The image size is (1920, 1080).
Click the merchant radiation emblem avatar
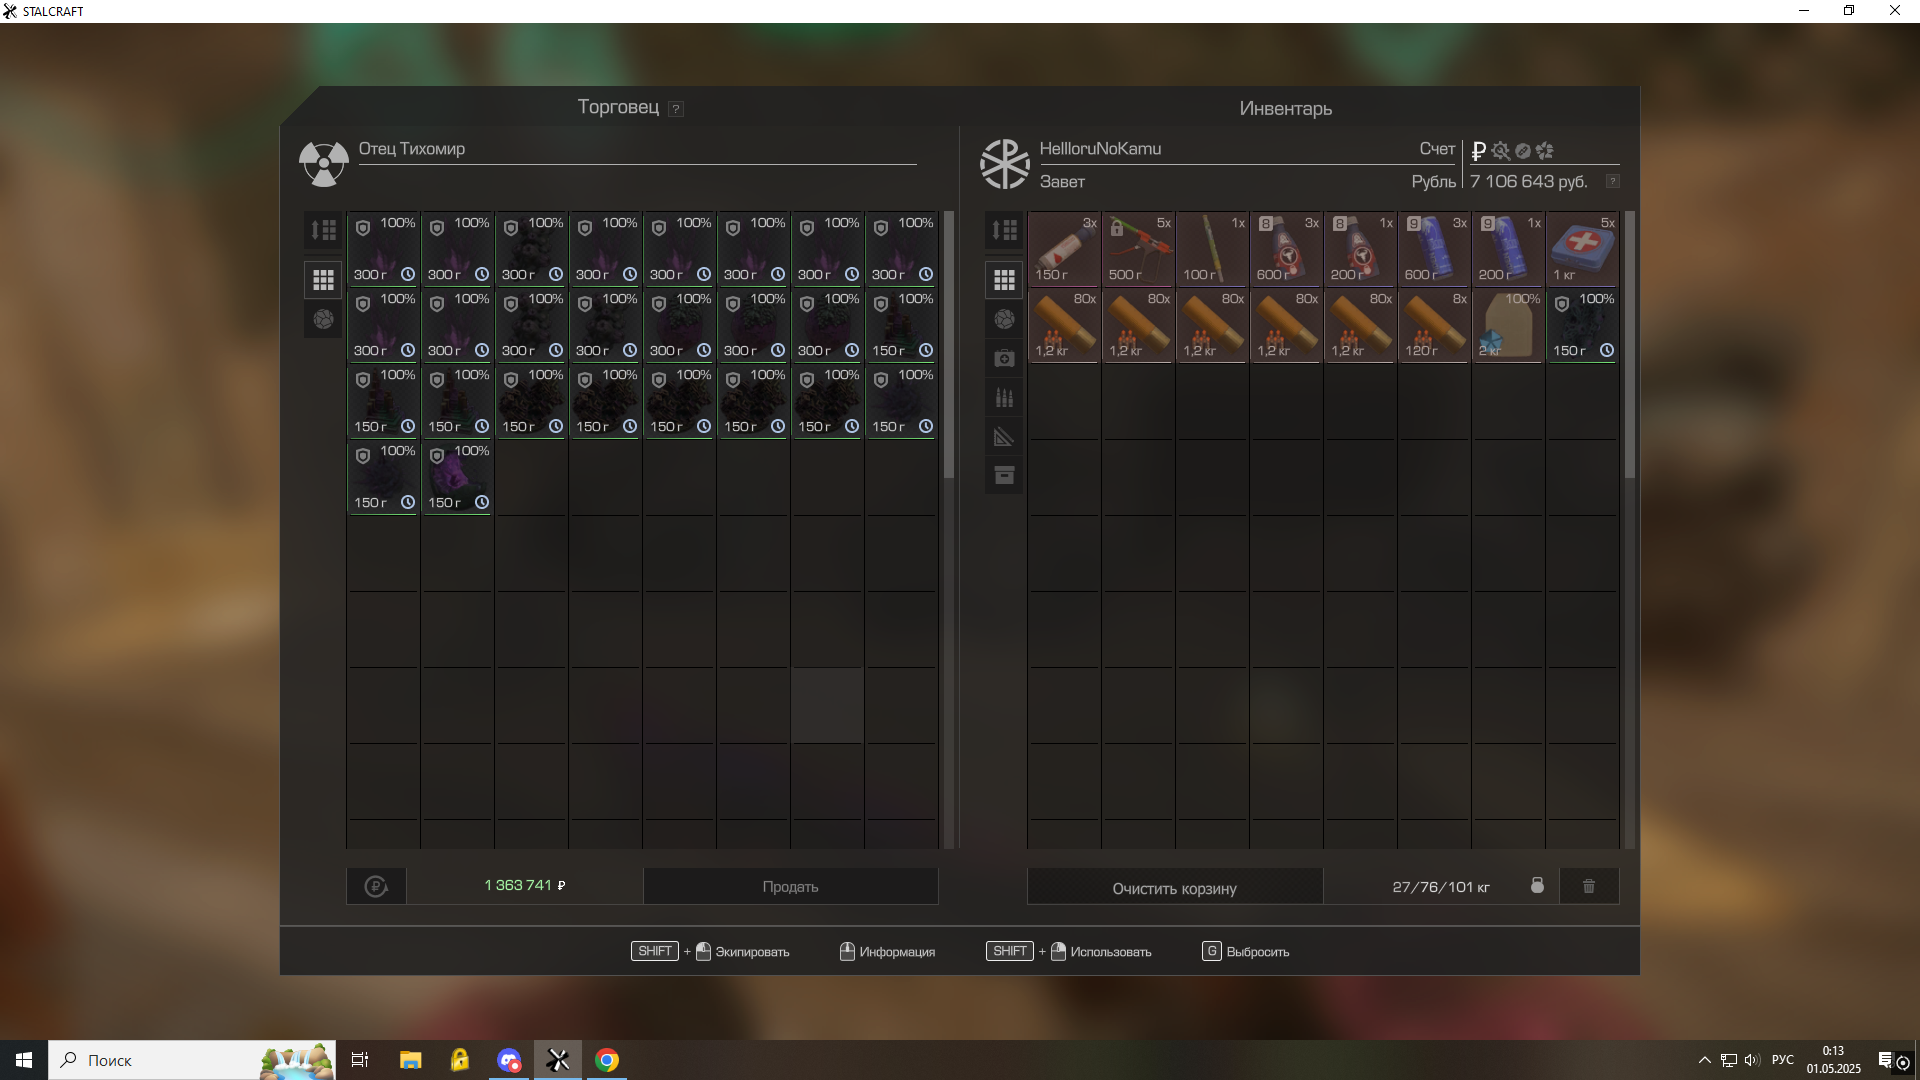coord(323,164)
